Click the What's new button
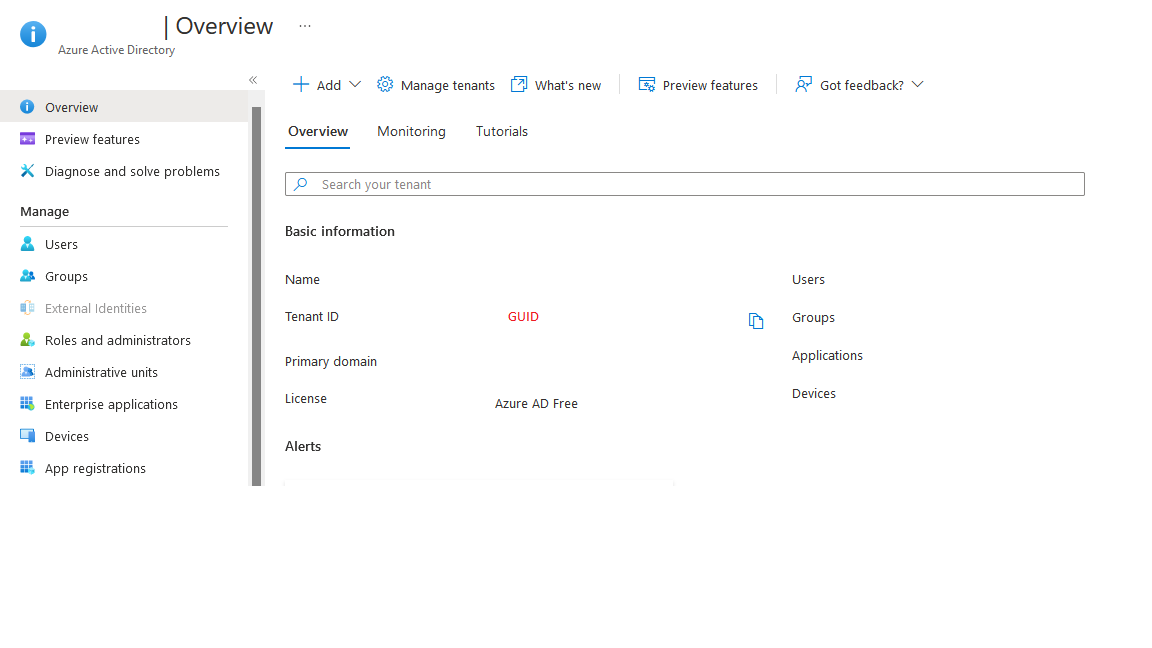 coord(555,85)
